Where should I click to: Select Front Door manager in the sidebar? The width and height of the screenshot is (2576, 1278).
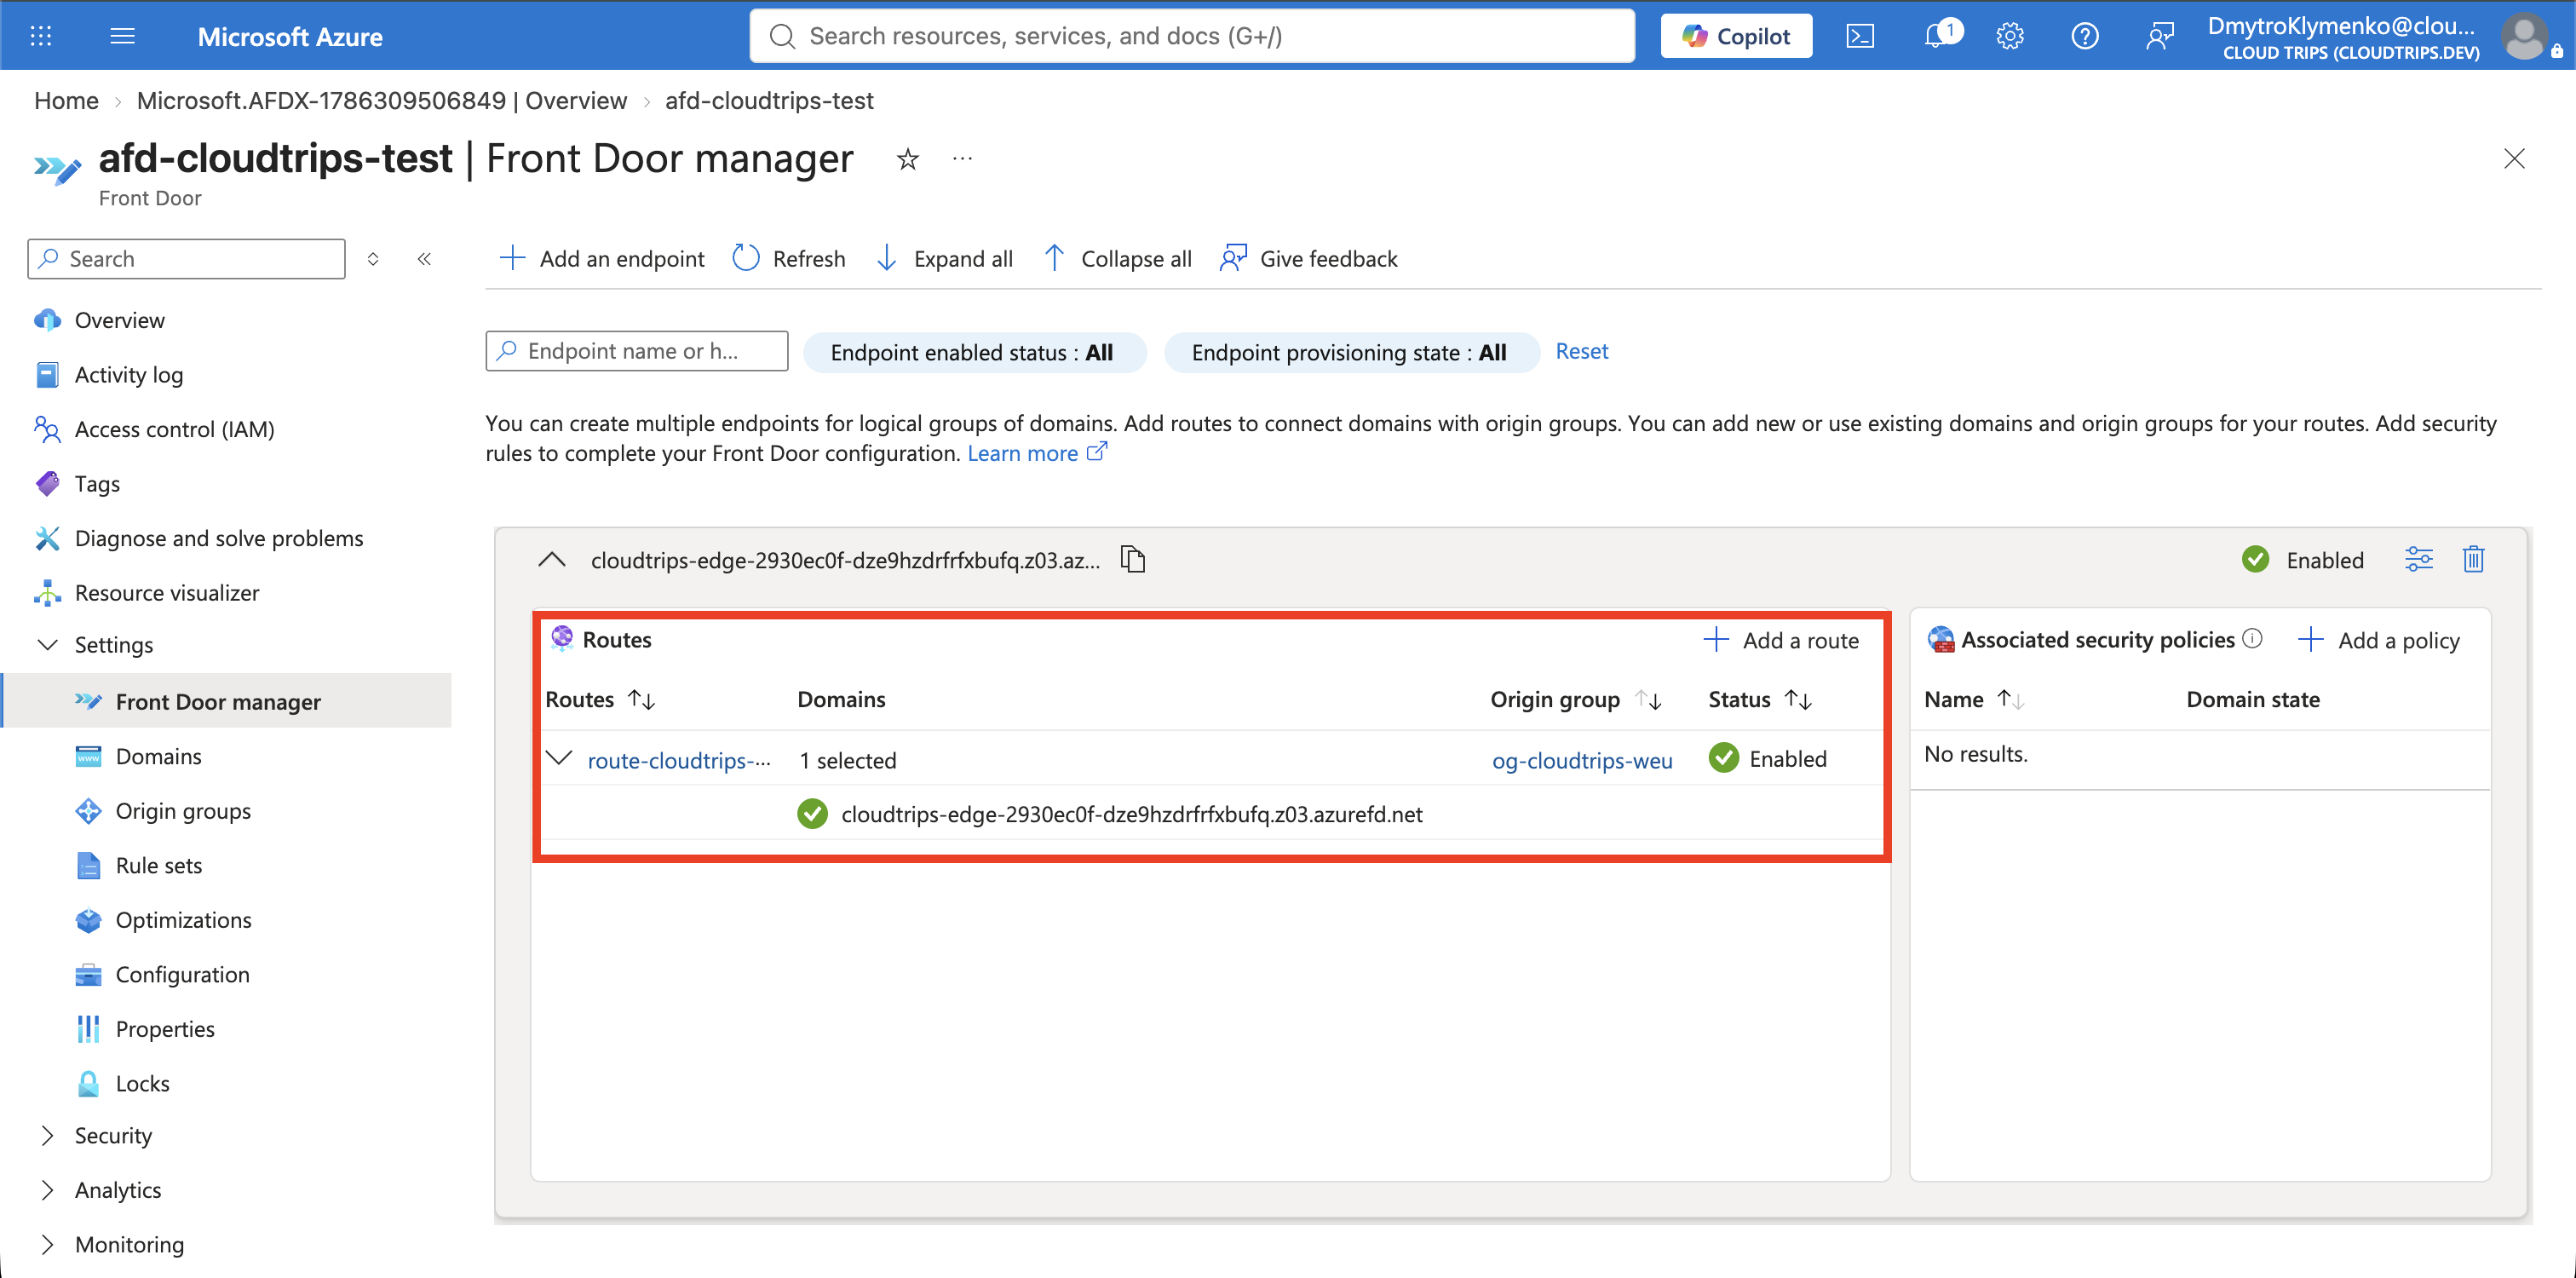[x=226, y=701]
